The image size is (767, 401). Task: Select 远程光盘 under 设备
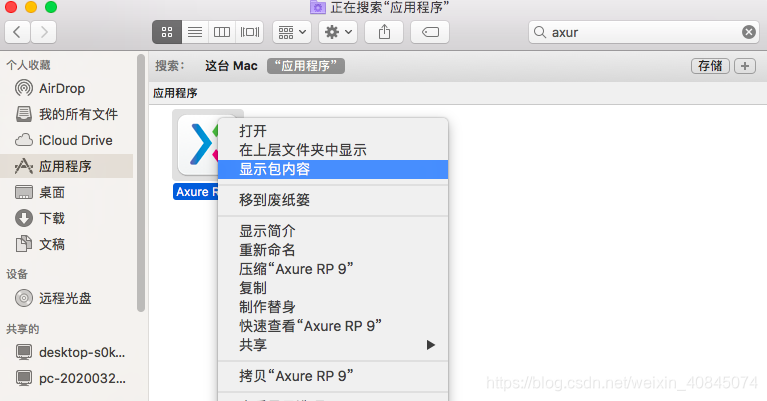(68, 298)
